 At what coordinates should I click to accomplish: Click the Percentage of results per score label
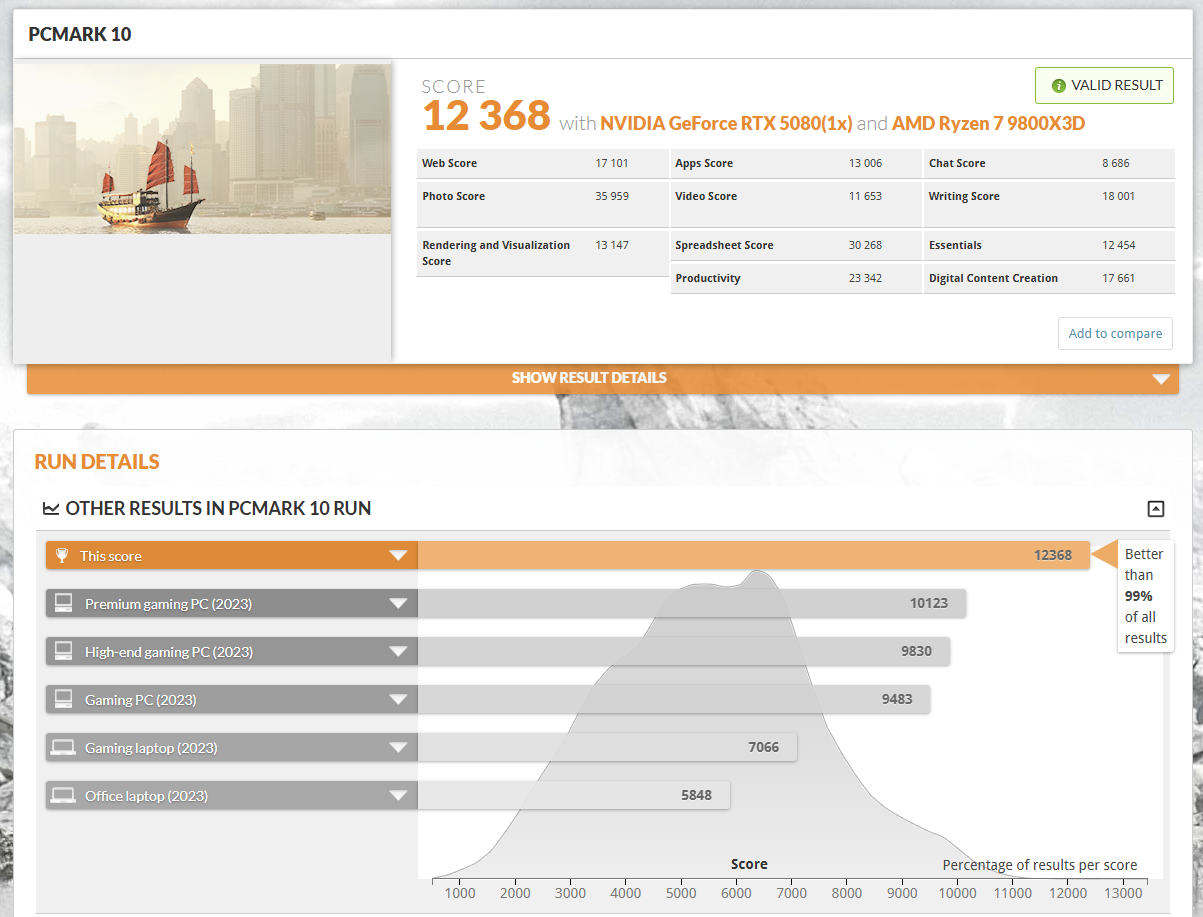pos(1040,865)
